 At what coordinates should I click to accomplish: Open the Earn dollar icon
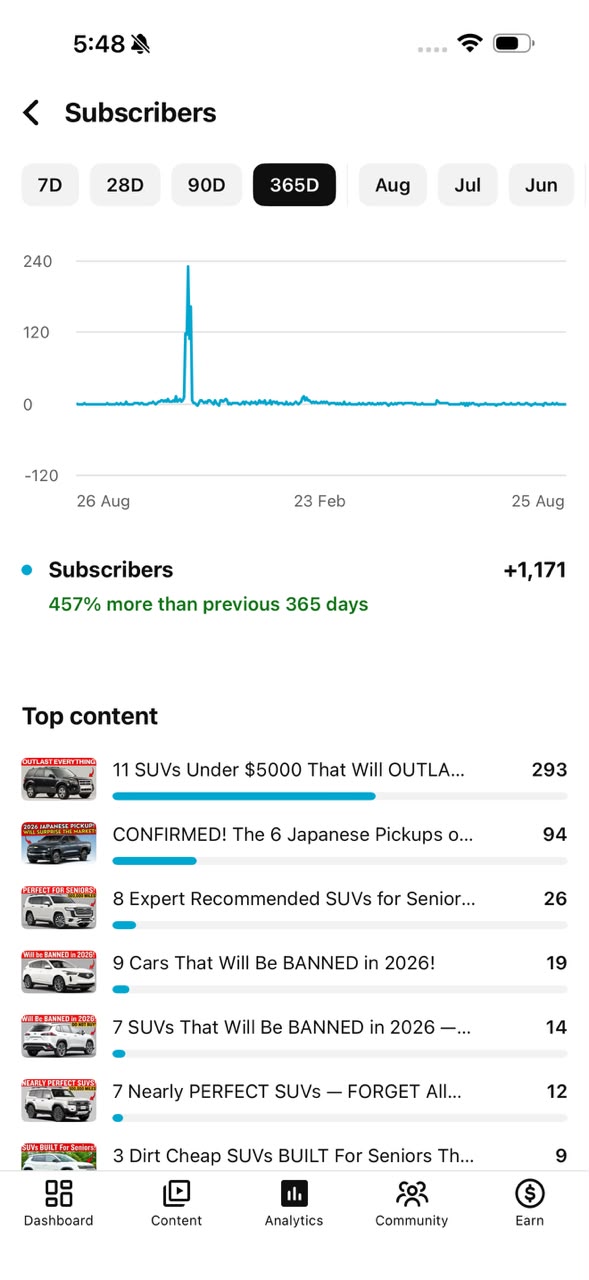530,1193
